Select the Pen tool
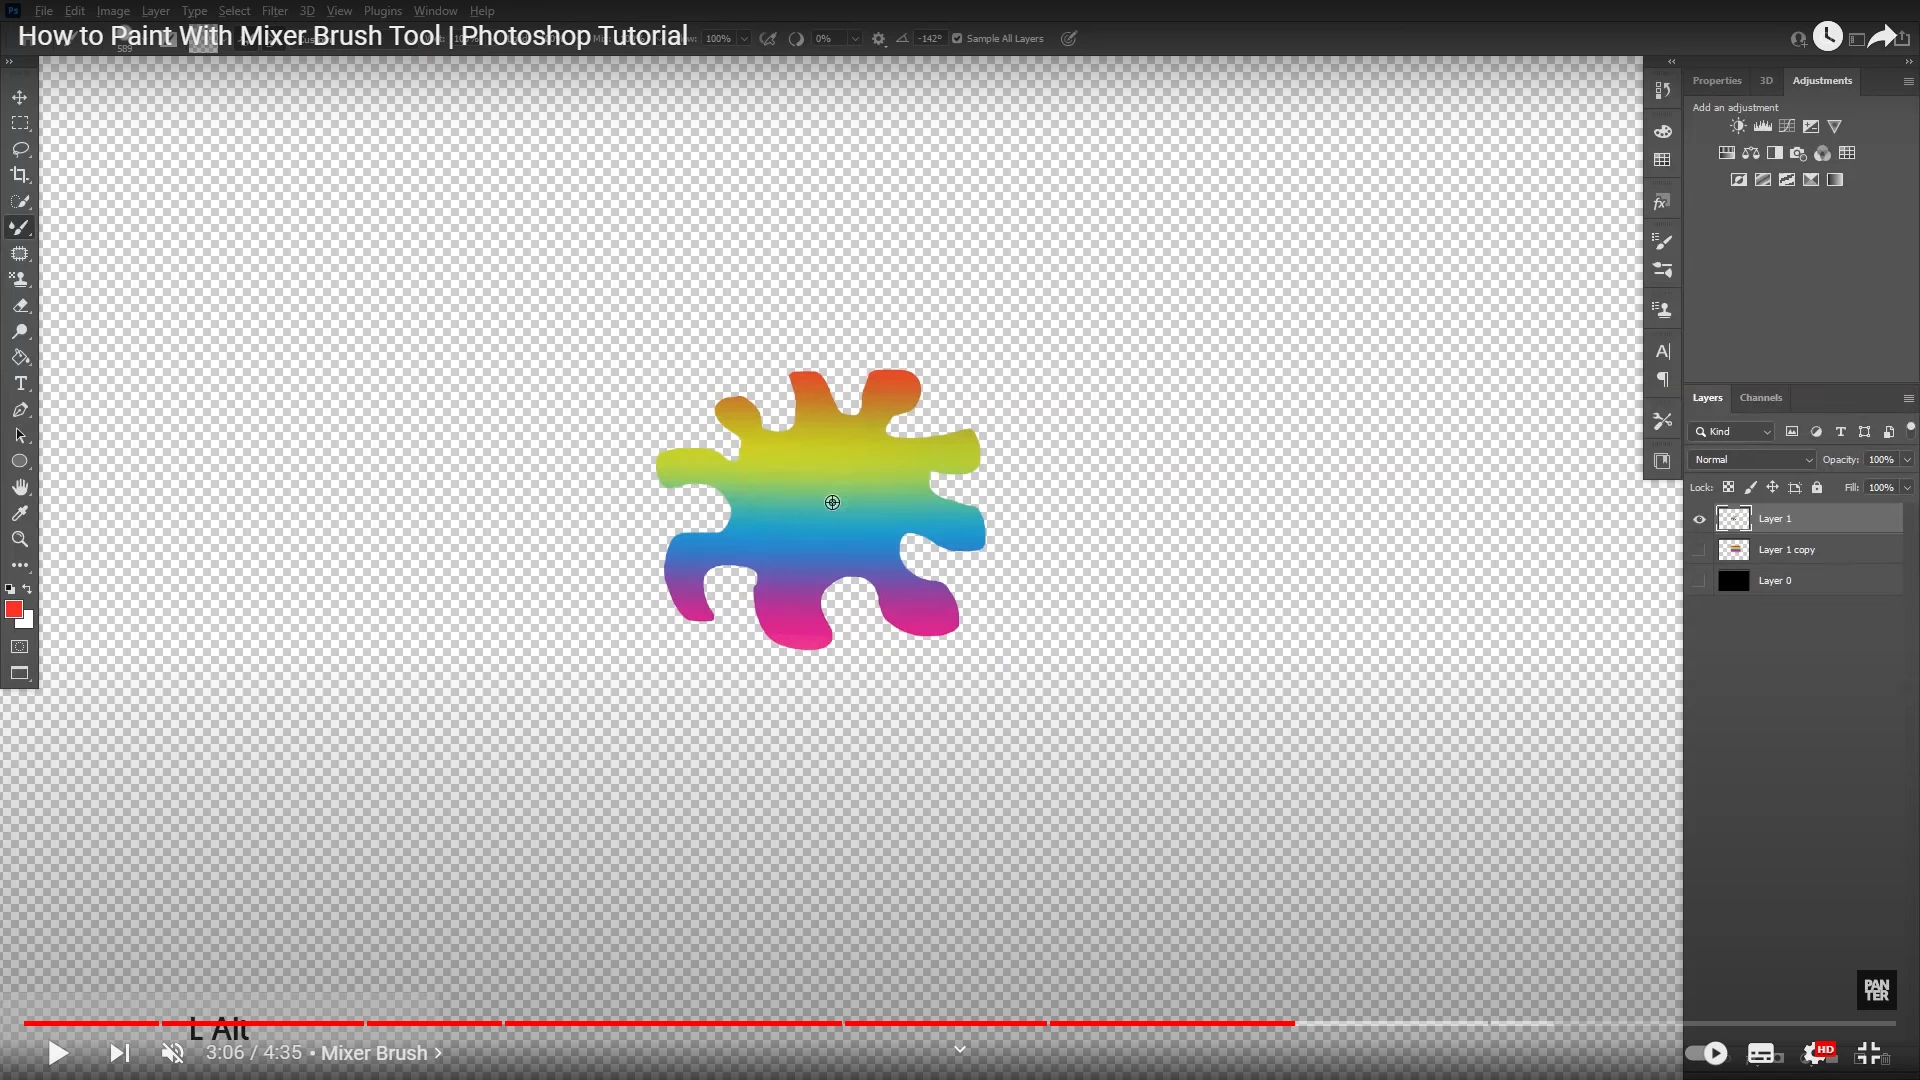The image size is (1920, 1080). click(19, 410)
